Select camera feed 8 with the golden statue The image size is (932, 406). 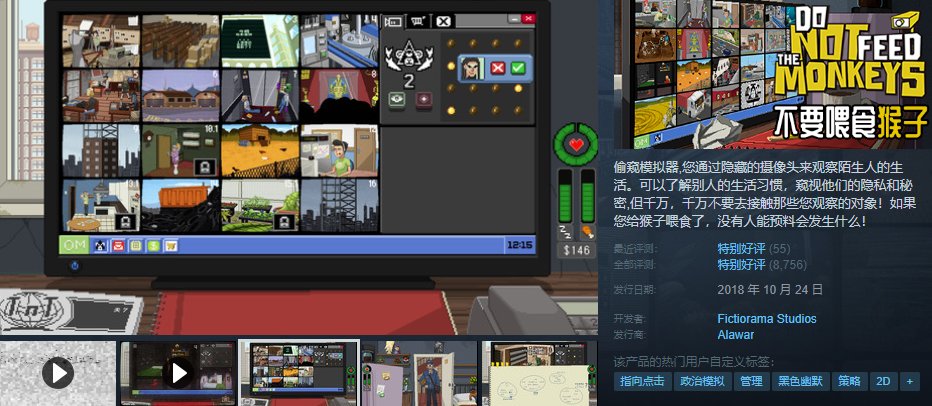tap(339, 96)
